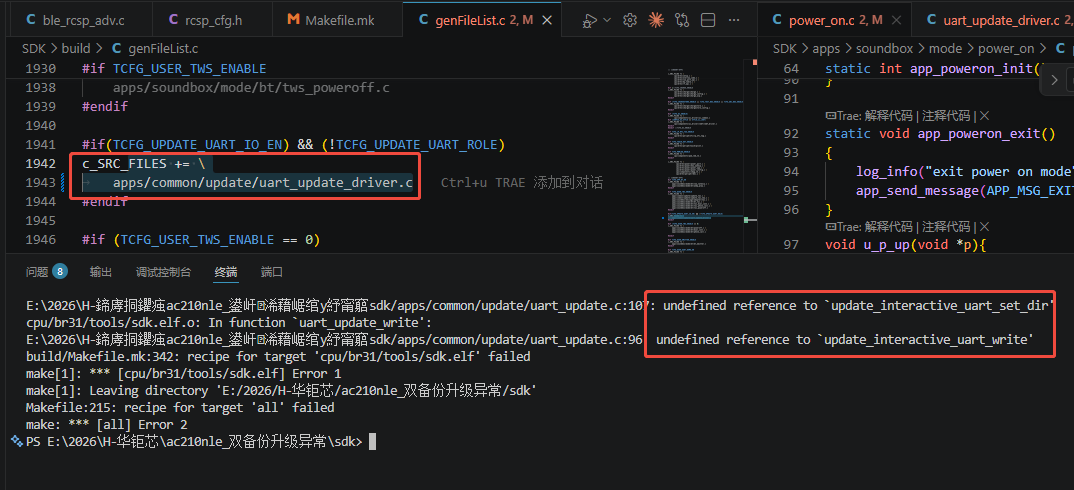Click the red overview ruler marker beside minimap
Image resolution: width=1074 pixels, height=490 pixels.
(754, 62)
